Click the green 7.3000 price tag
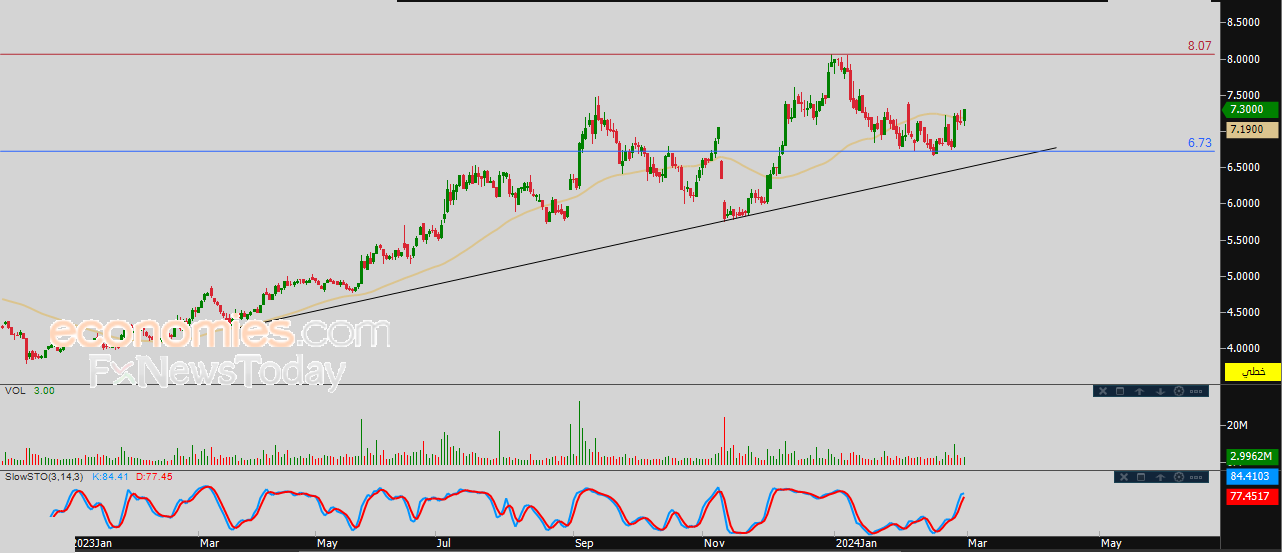The height and width of the screenshot is (553, 1282). (1250, 110)
